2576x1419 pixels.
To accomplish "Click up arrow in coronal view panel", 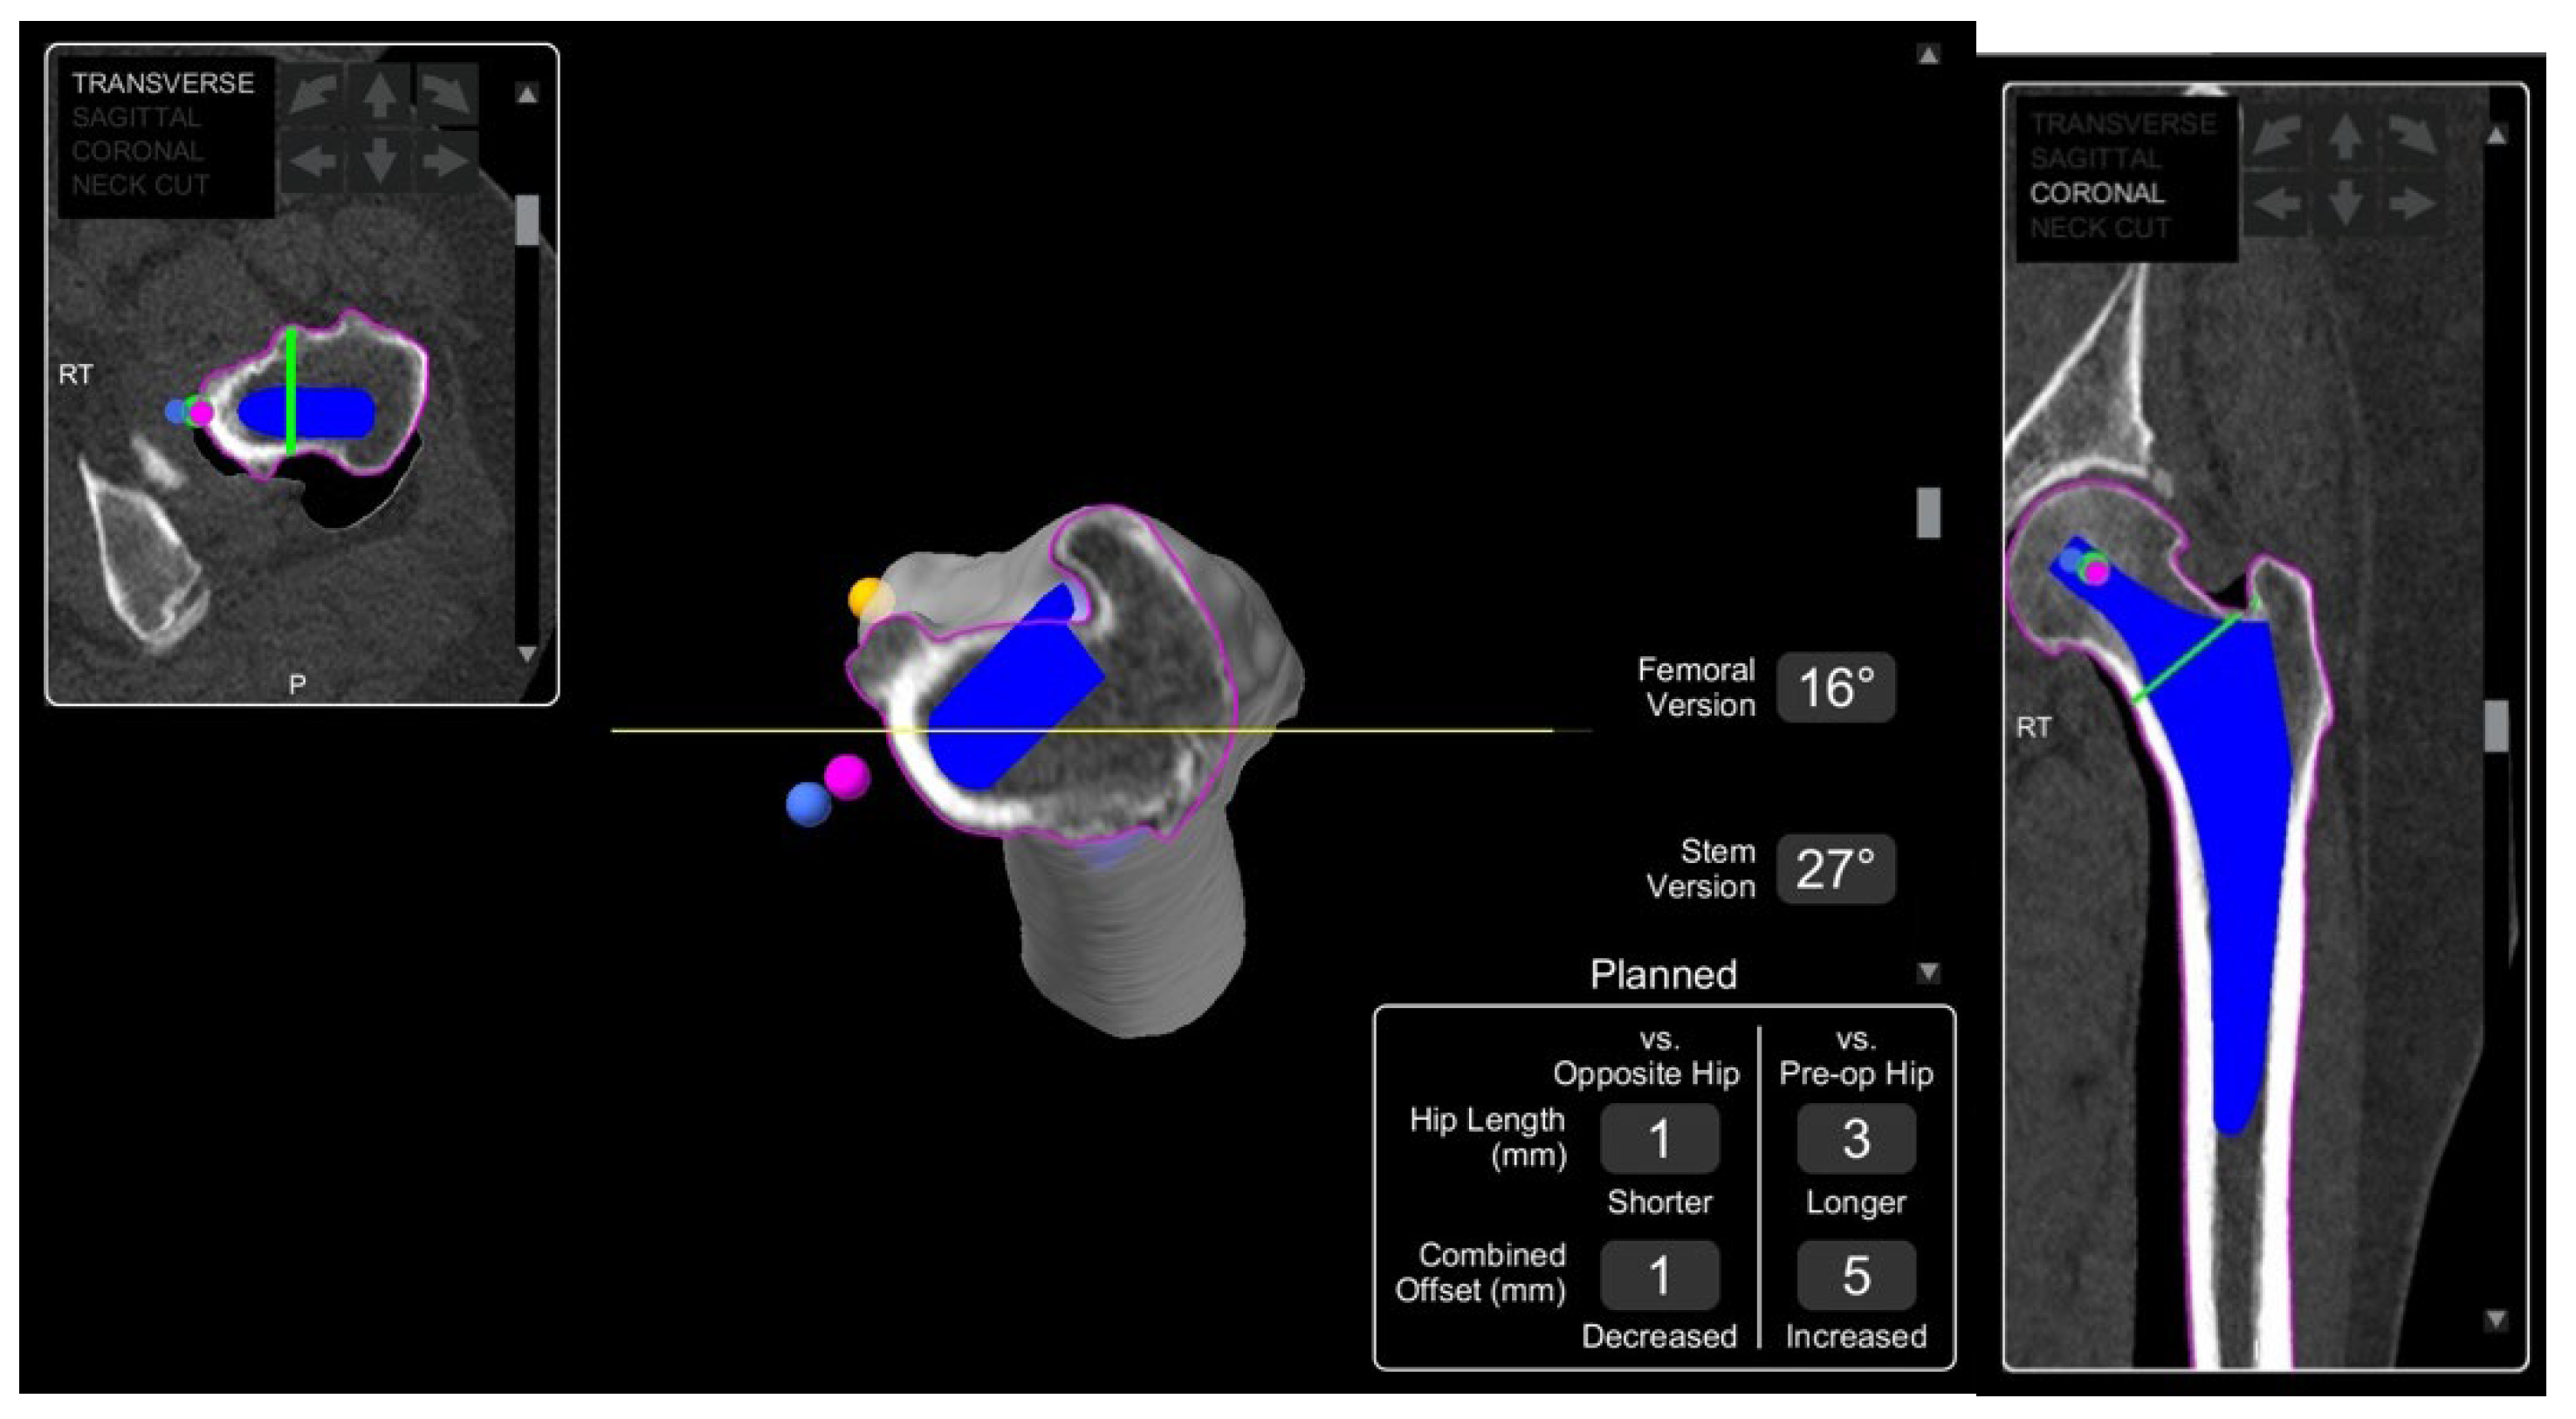I will click(x=2345, y=137).
